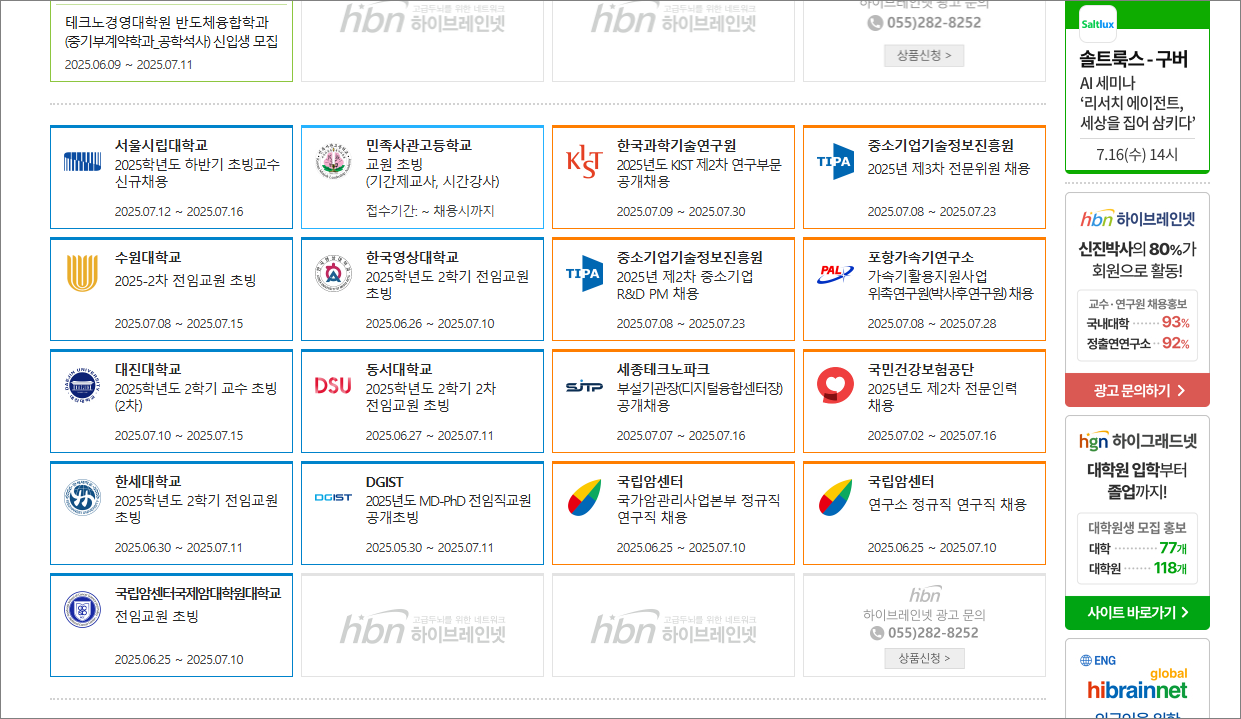Click the 한세대학교 emblem icon

pos(82,497)
